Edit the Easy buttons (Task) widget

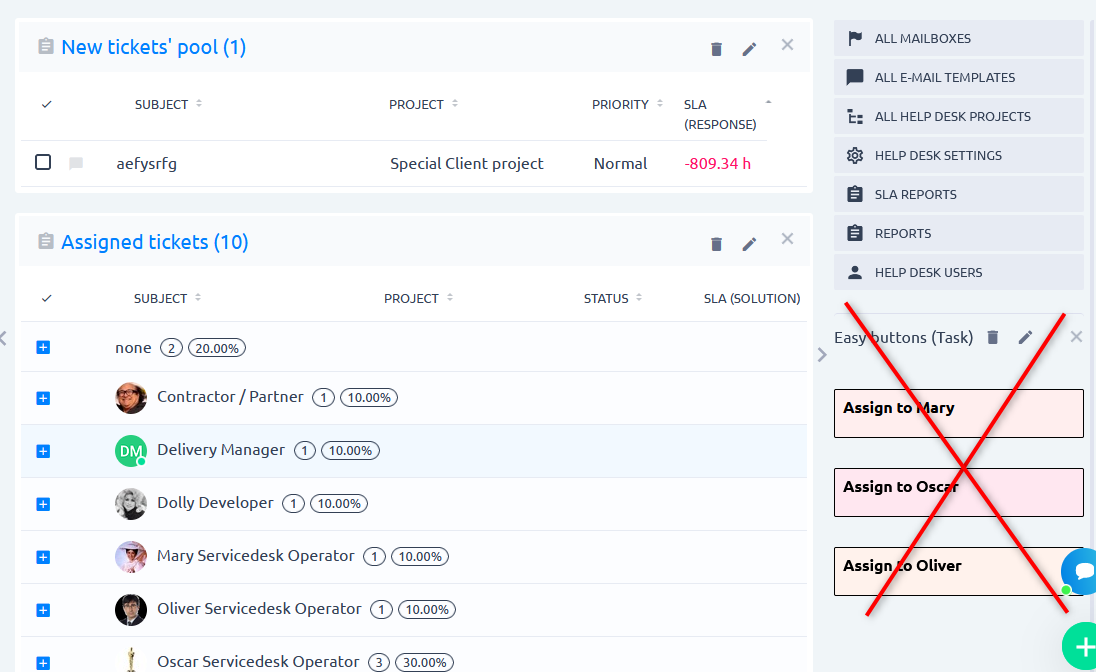pos(1025,338)
